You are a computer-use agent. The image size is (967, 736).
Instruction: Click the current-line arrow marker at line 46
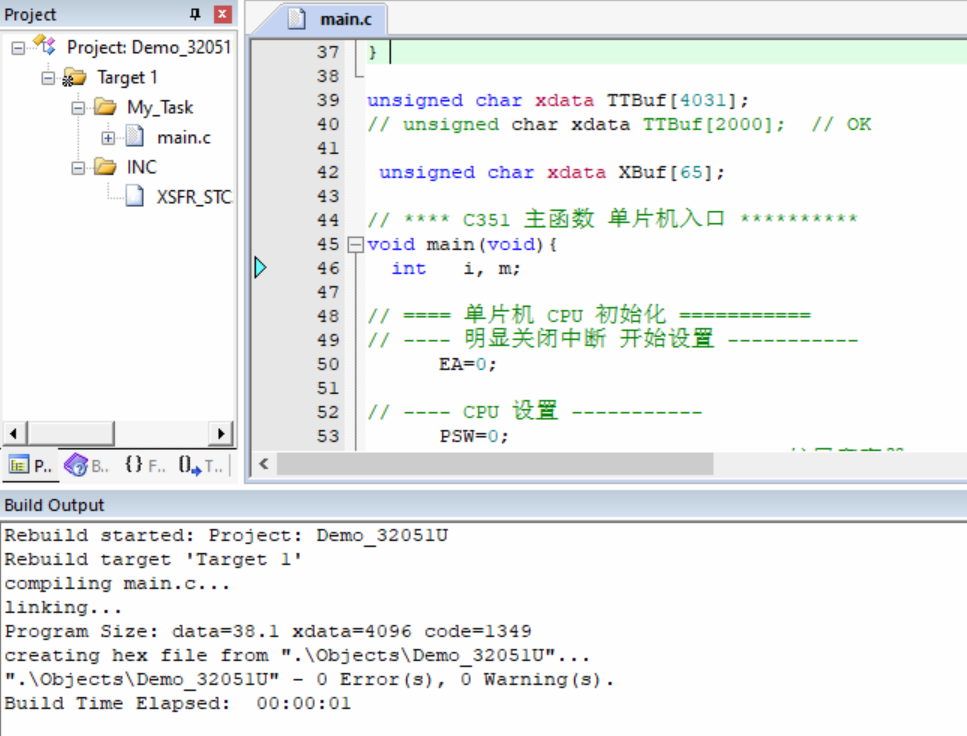click(260, 268)
